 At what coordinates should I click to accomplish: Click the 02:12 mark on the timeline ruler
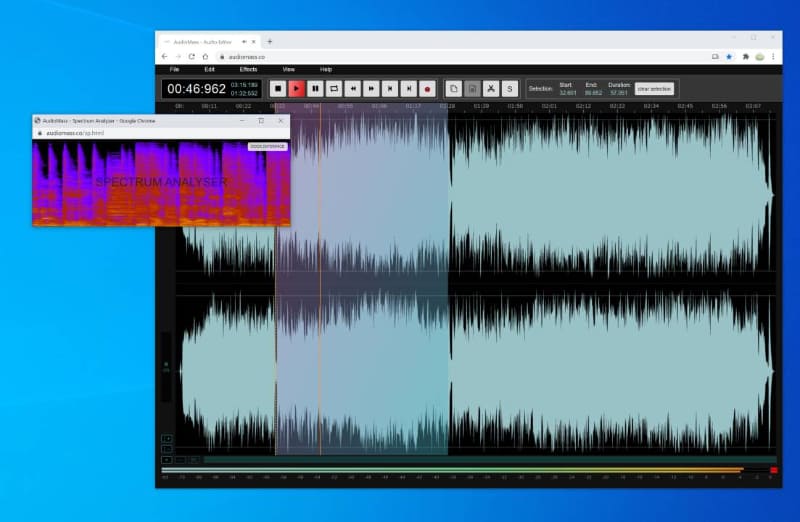pyautogui.click(x=583, y=106)
